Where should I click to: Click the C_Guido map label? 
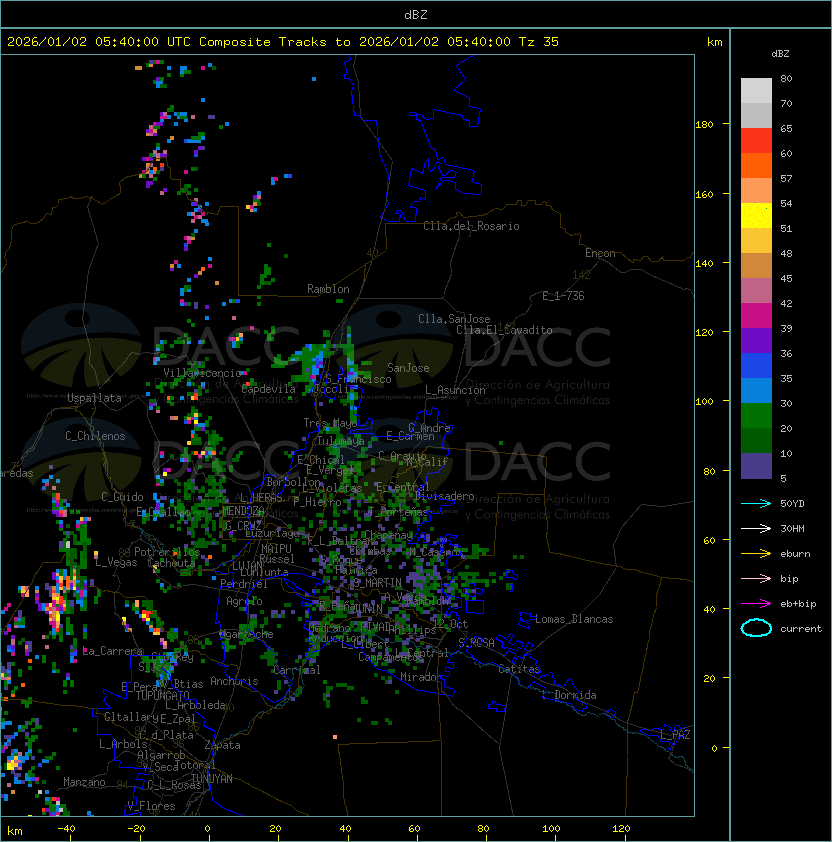tap(122, 497)
